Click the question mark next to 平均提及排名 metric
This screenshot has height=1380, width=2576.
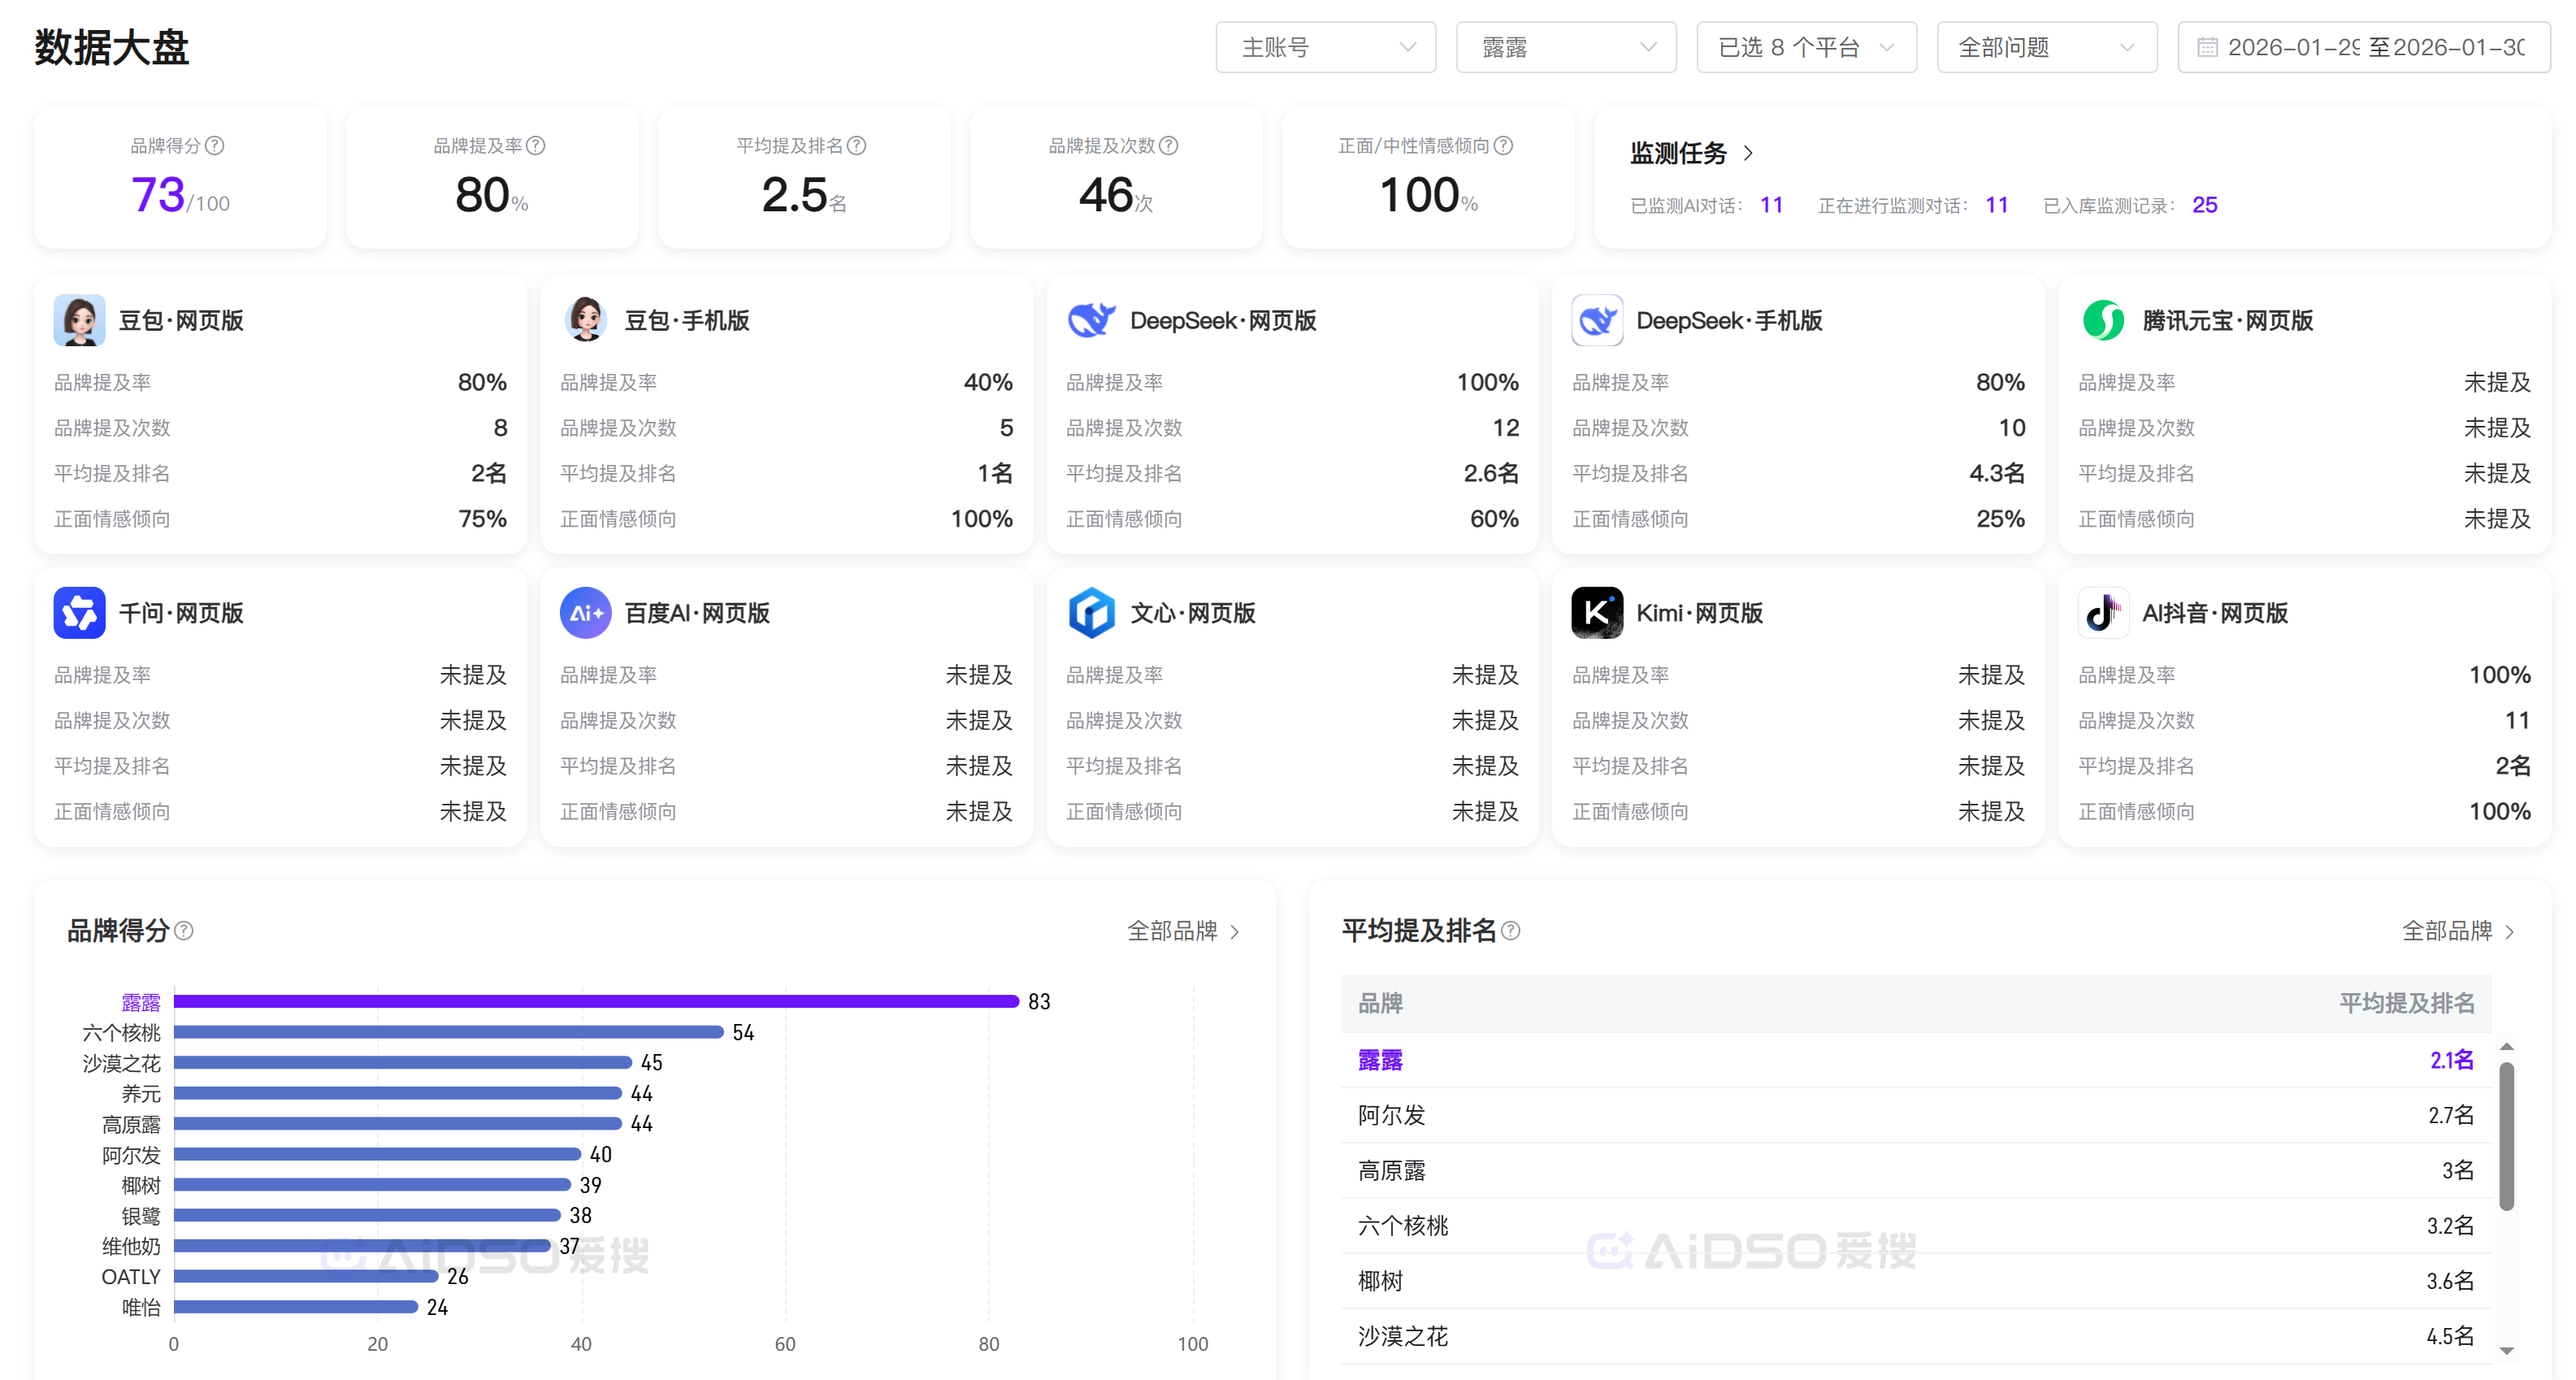[x=857, y=146]
